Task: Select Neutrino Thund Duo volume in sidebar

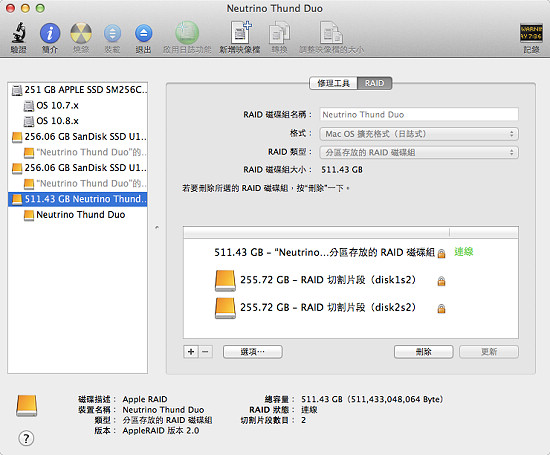Action: pyautogui.click(x=78, y=214)
